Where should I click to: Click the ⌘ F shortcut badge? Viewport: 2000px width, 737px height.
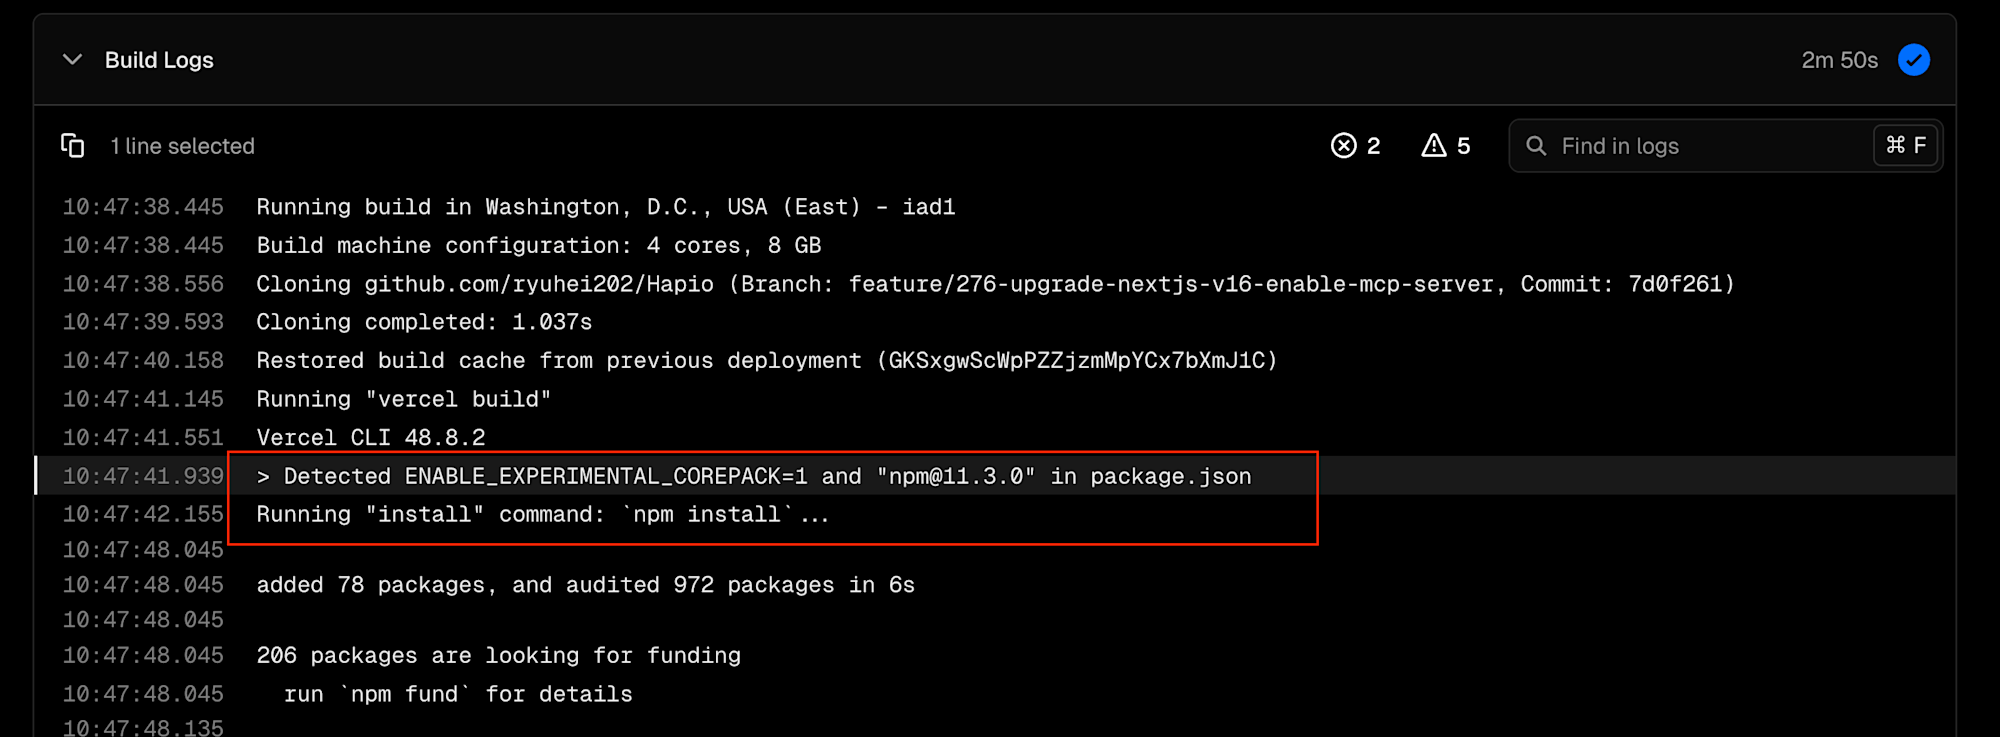pyautogui.click(x=1905, y=146)
